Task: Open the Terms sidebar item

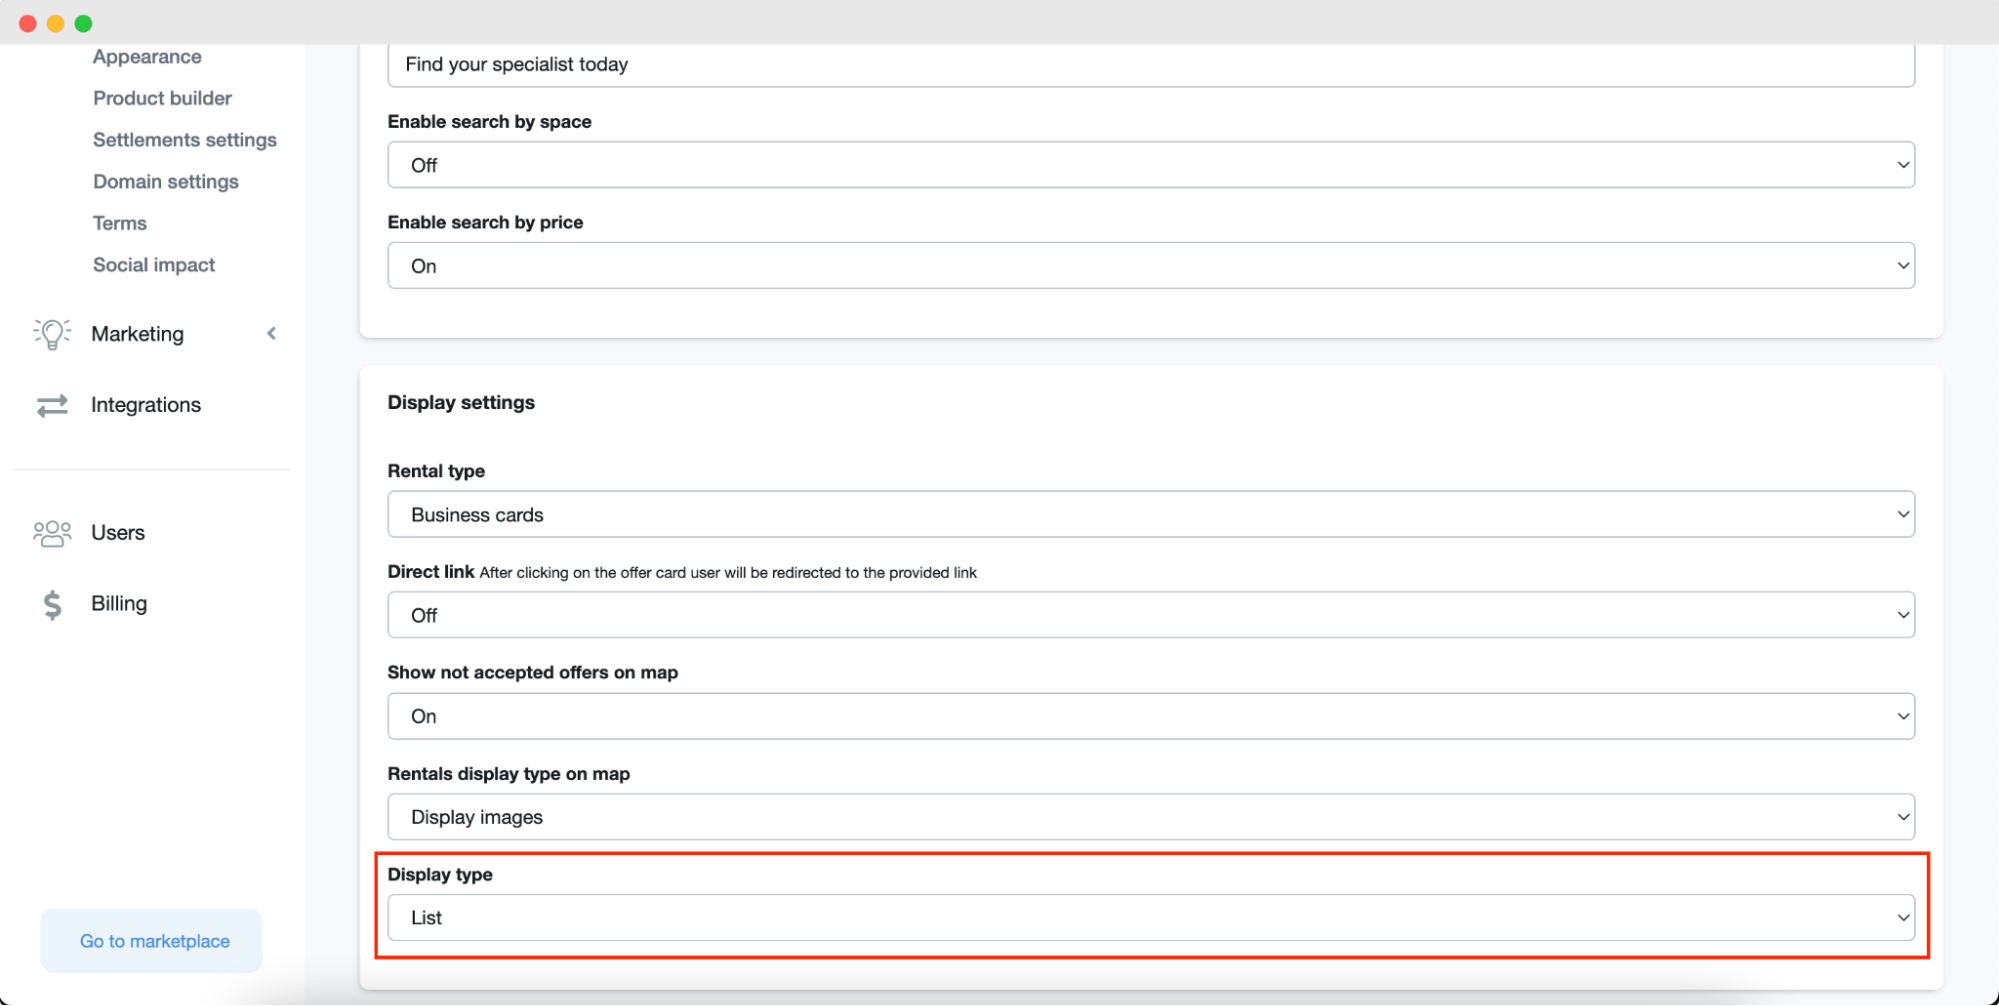Action: tap(120, 223)
